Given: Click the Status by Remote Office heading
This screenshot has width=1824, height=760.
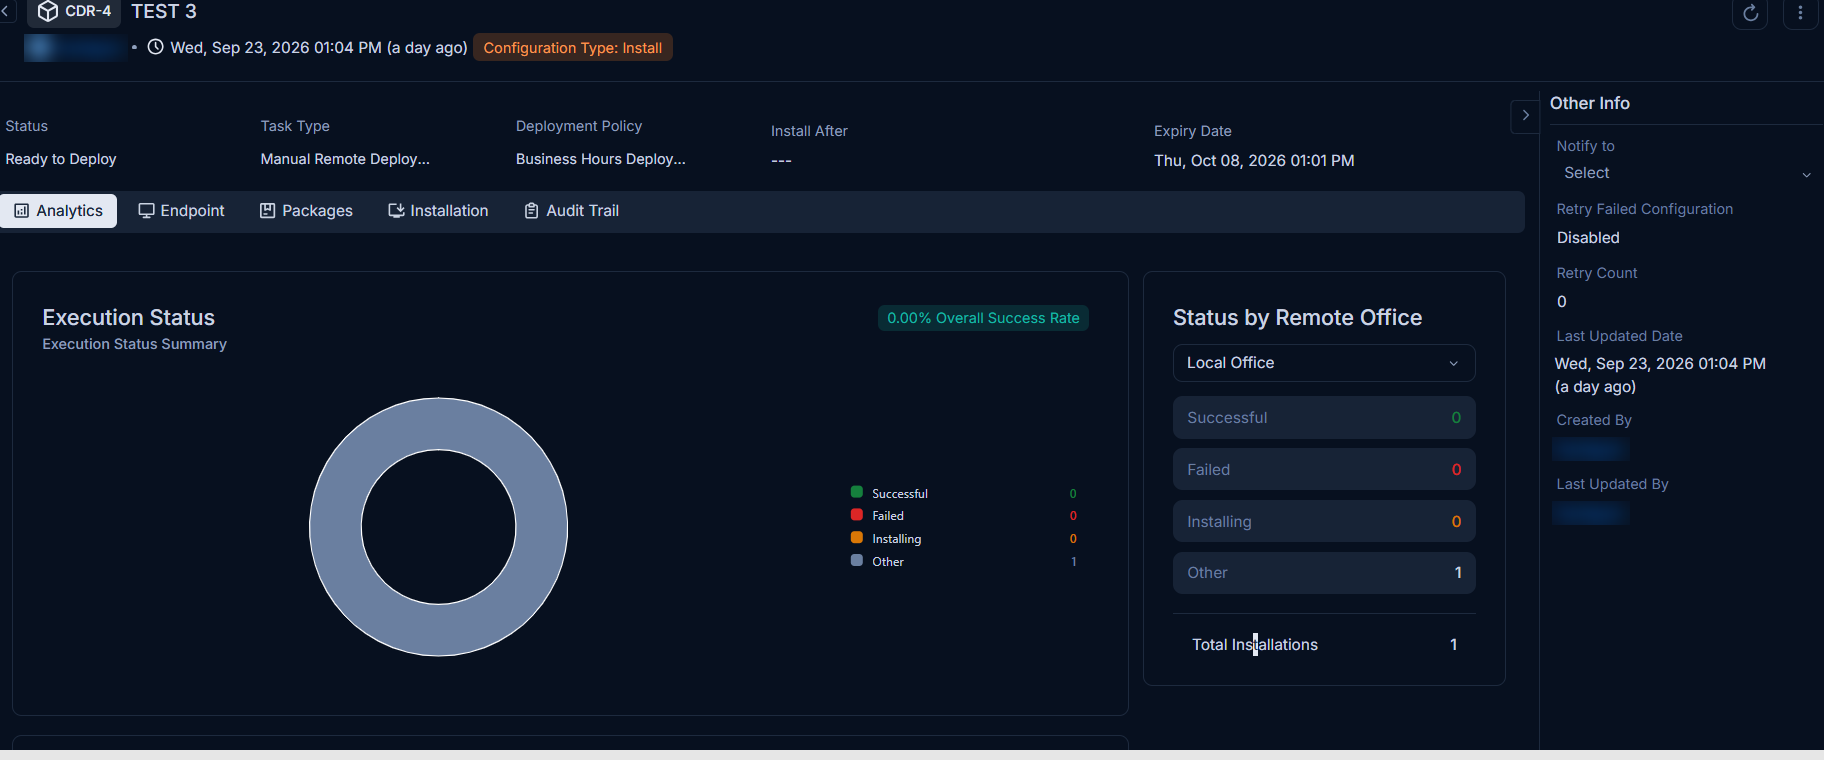Looking at the screenshot, I should click(x=1297, y=318).
